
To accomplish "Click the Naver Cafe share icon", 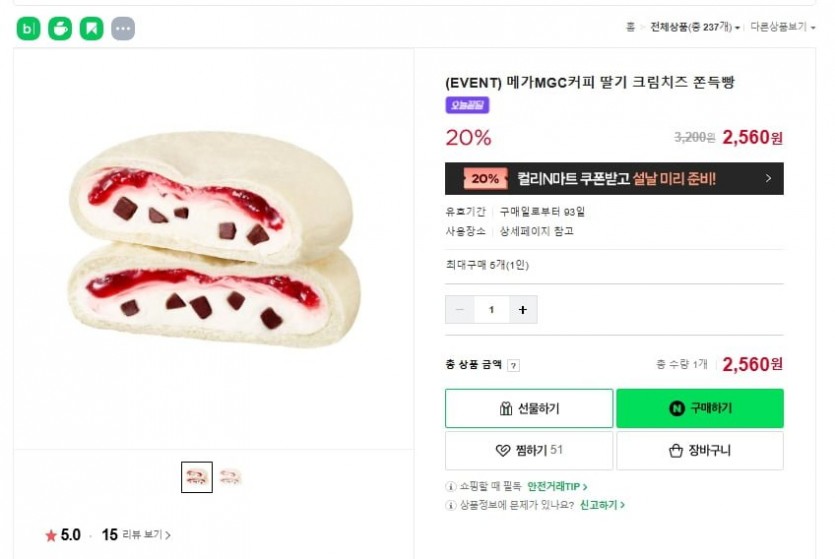I will click(x=60, y=29).
